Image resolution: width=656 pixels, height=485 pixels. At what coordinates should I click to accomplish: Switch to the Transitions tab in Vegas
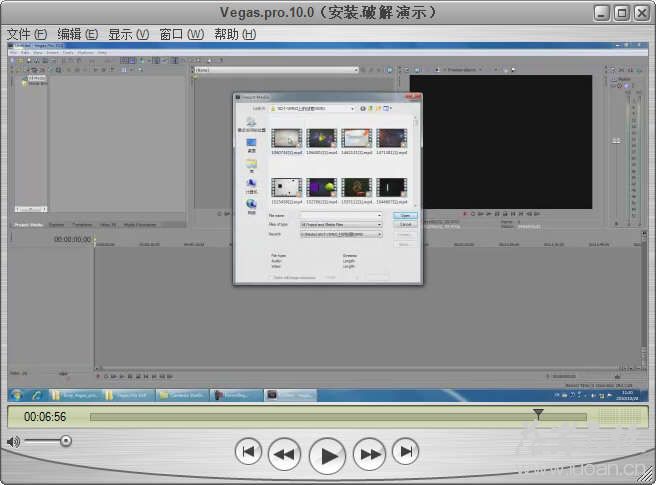[82, 225]
